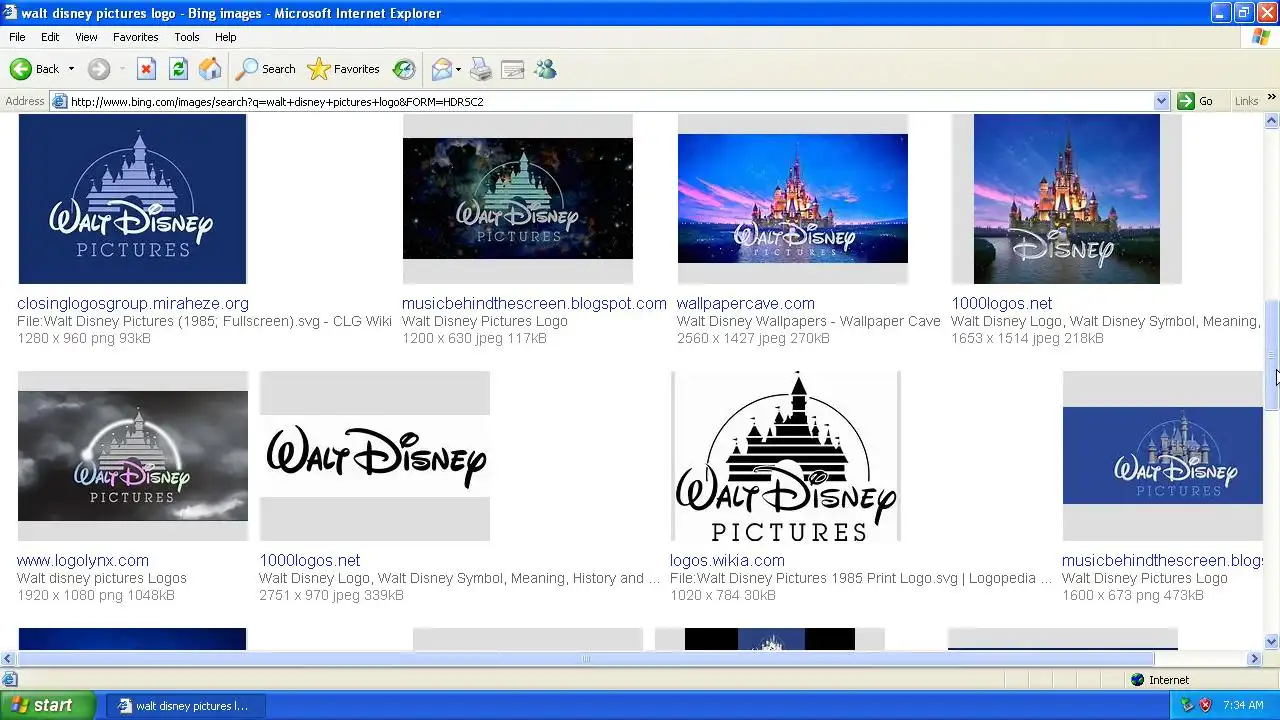
Task: Open the grey clouds Walt Disney thumbnail
Action: [x=133, y=456]
